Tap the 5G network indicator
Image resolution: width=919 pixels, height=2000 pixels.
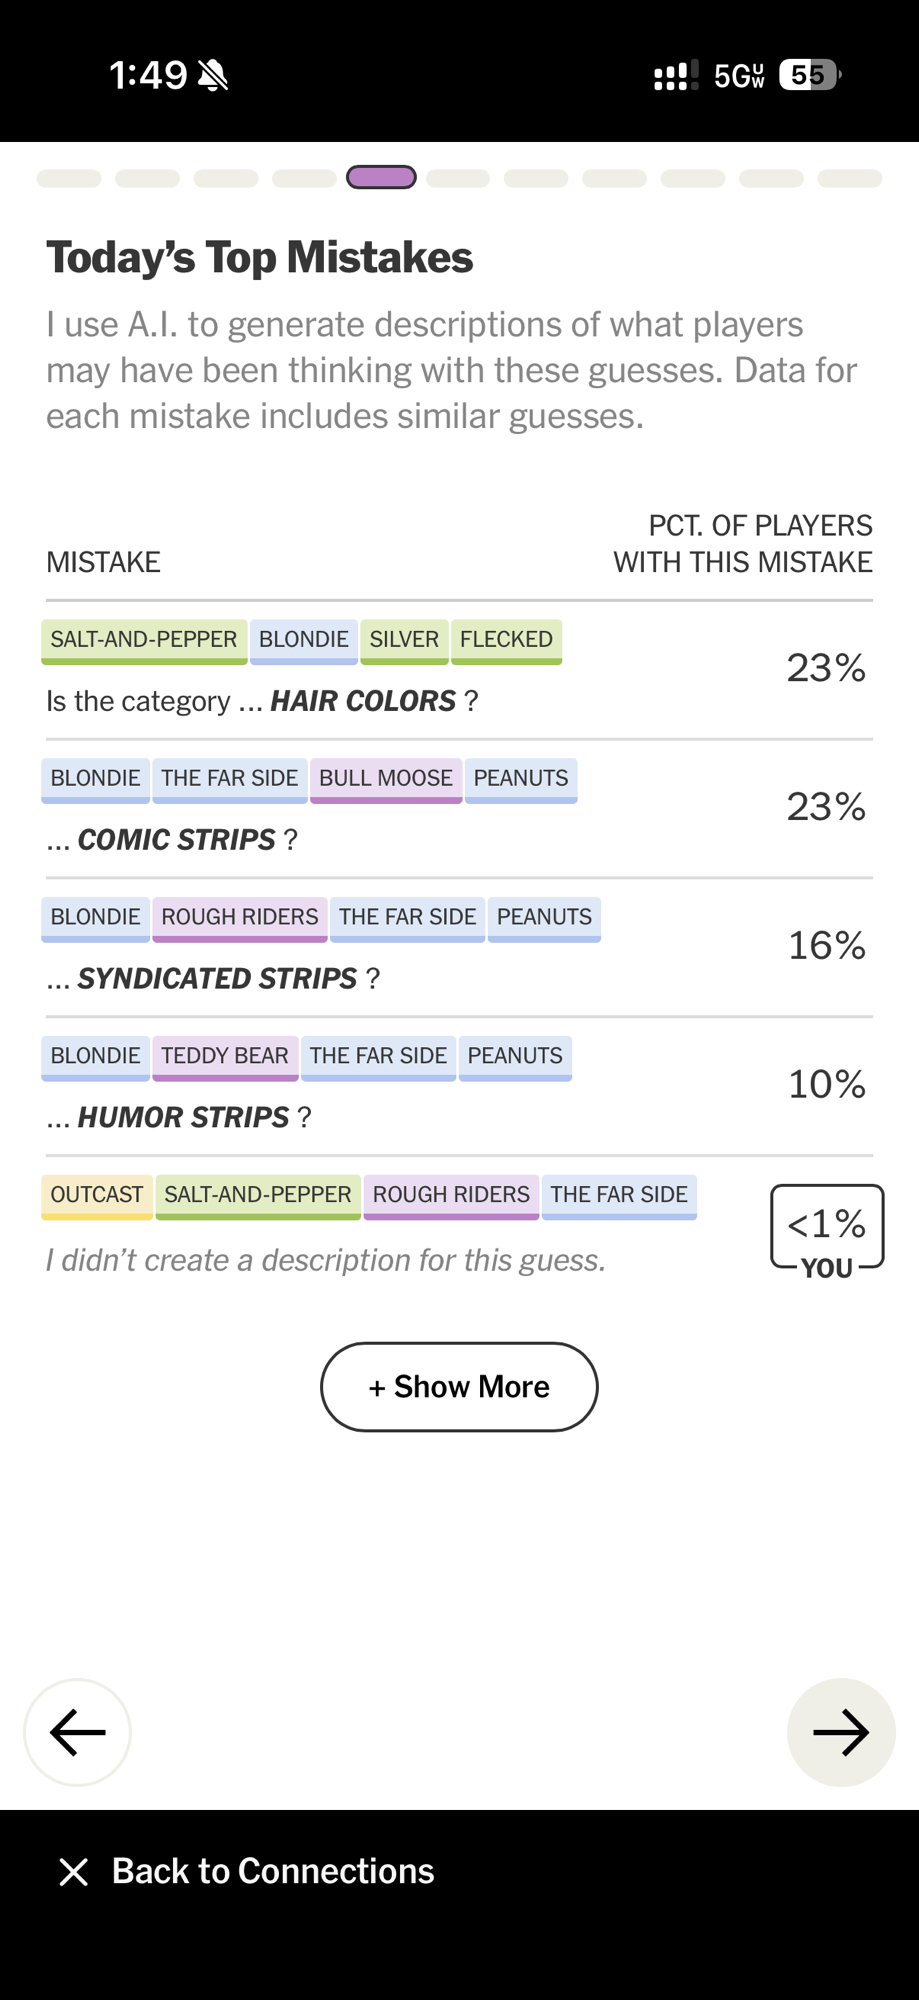coord(739,76)
